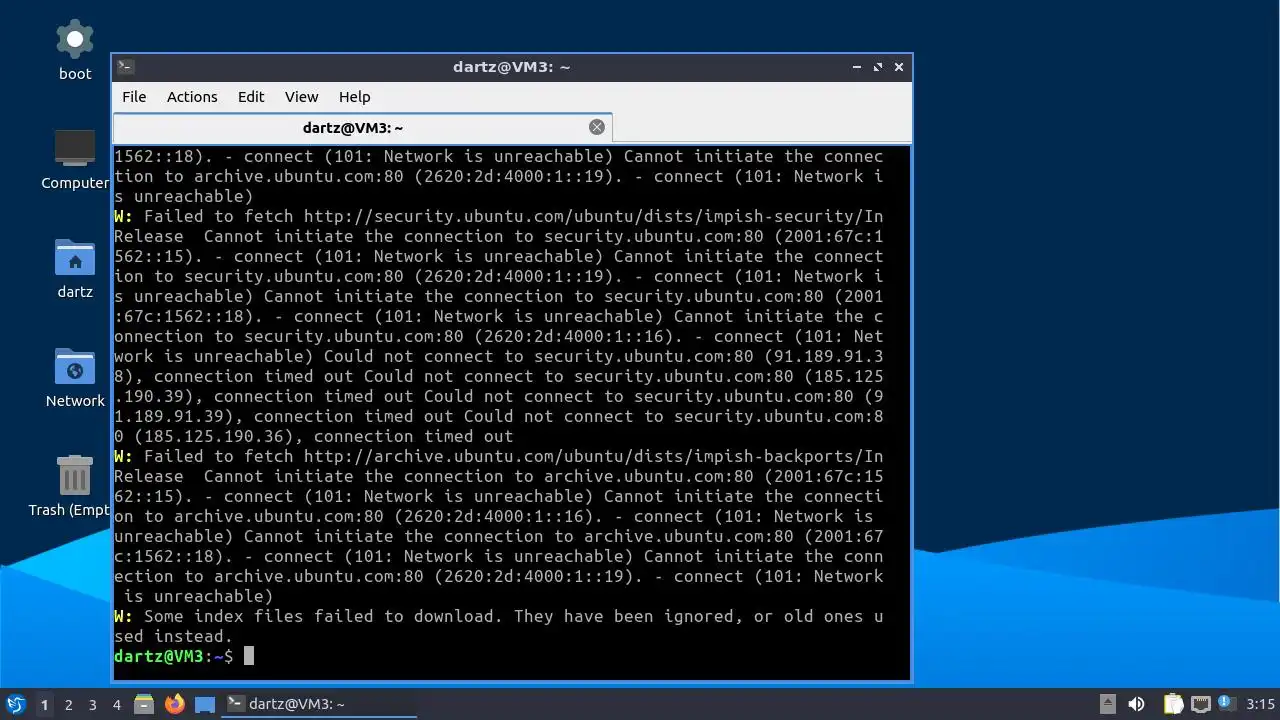This screenshot has width=1280, height=720.
Task: Select the dartz@VM3: ~ terminal tab
Action: pos(362,128)
